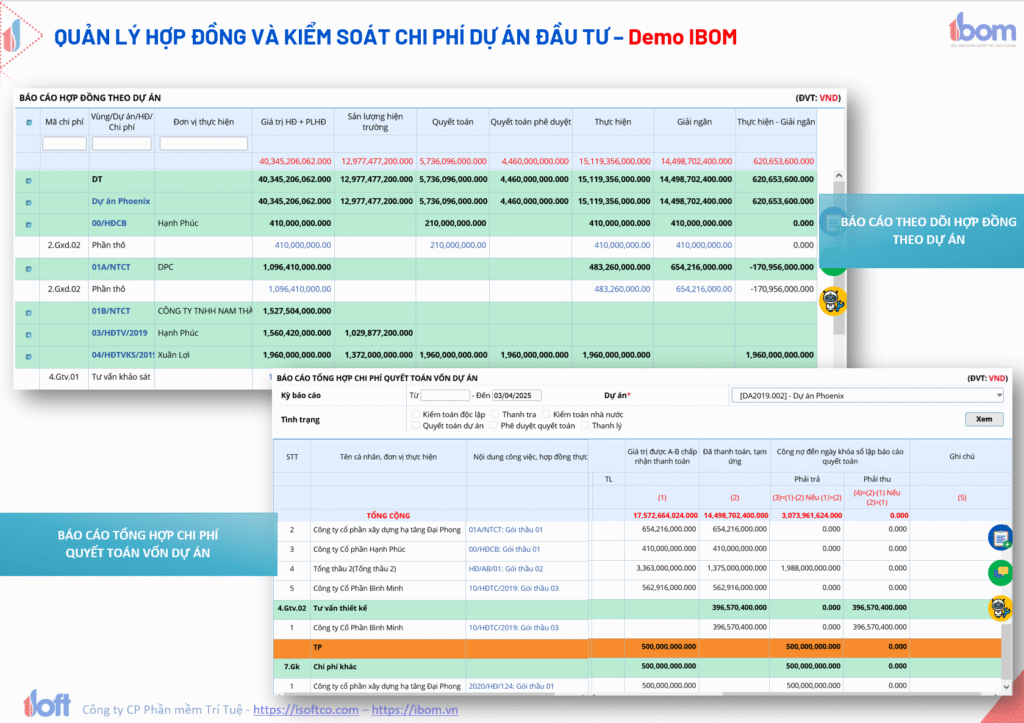
Task: Open the green chat bubble icon
Action: pyautogui.click(x=999, y=572)
